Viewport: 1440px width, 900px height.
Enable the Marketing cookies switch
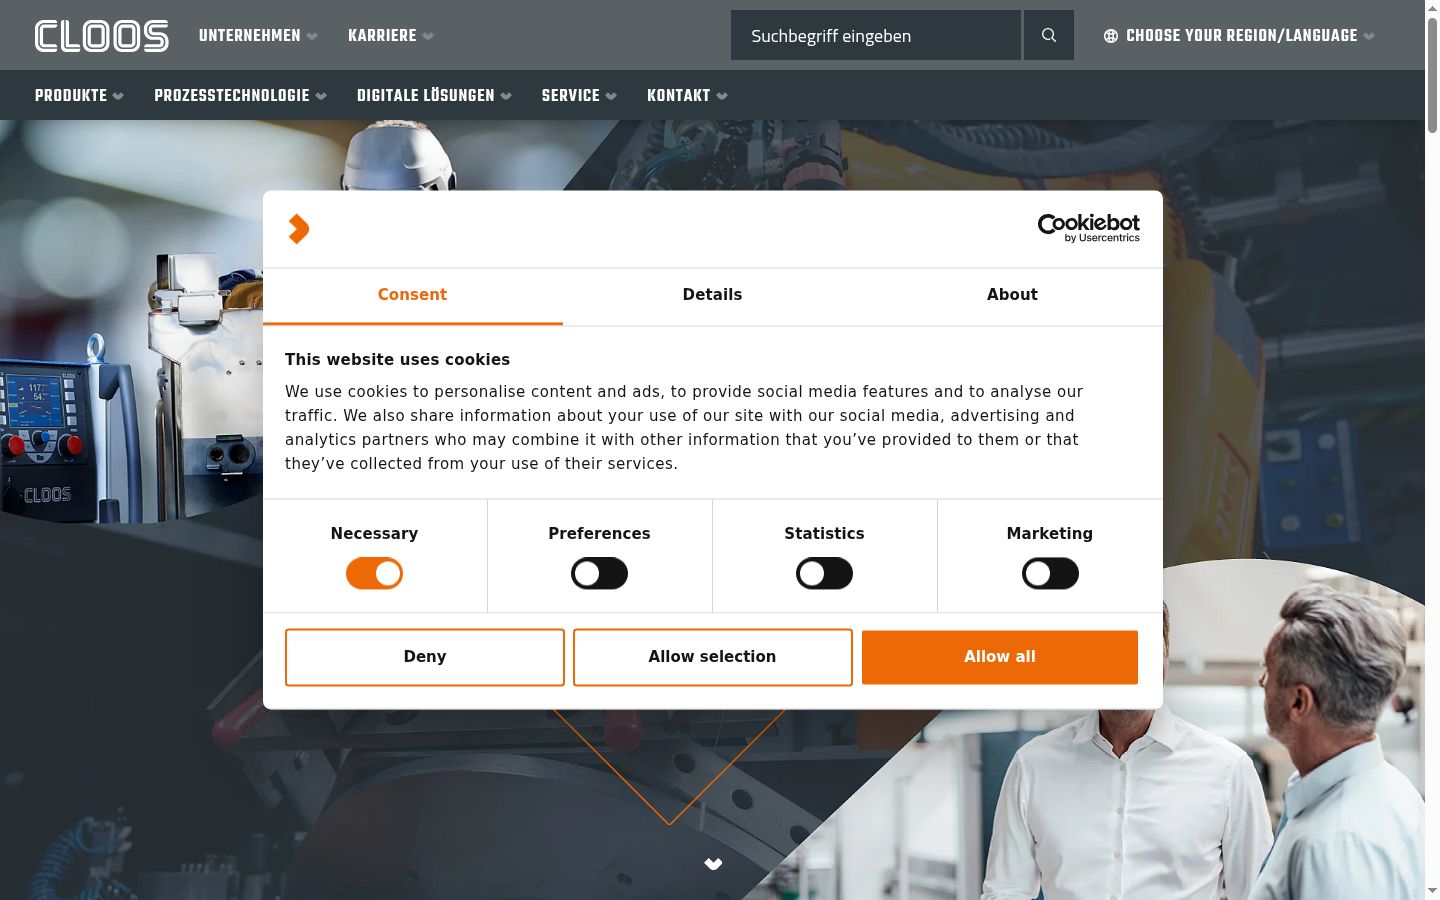click(x=1050, y=574)
